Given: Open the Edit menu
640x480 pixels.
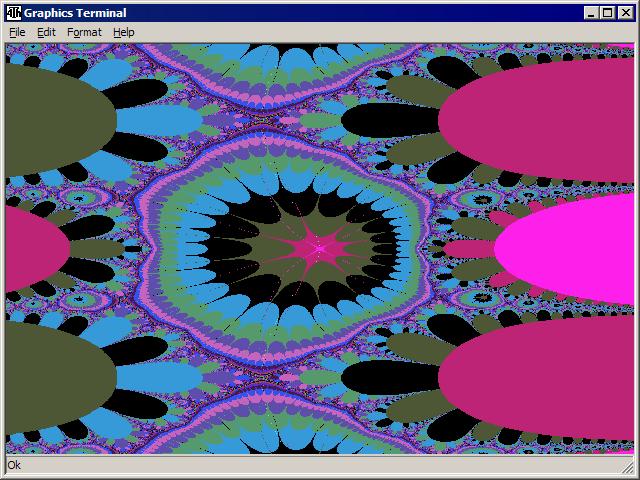Looking at the screenshot, I should [x=47, y=32].
